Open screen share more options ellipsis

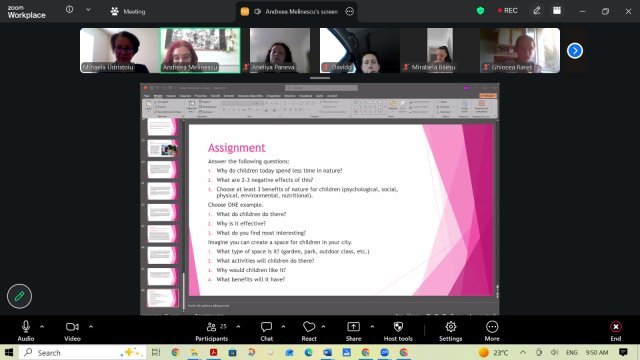pos(349,11)
